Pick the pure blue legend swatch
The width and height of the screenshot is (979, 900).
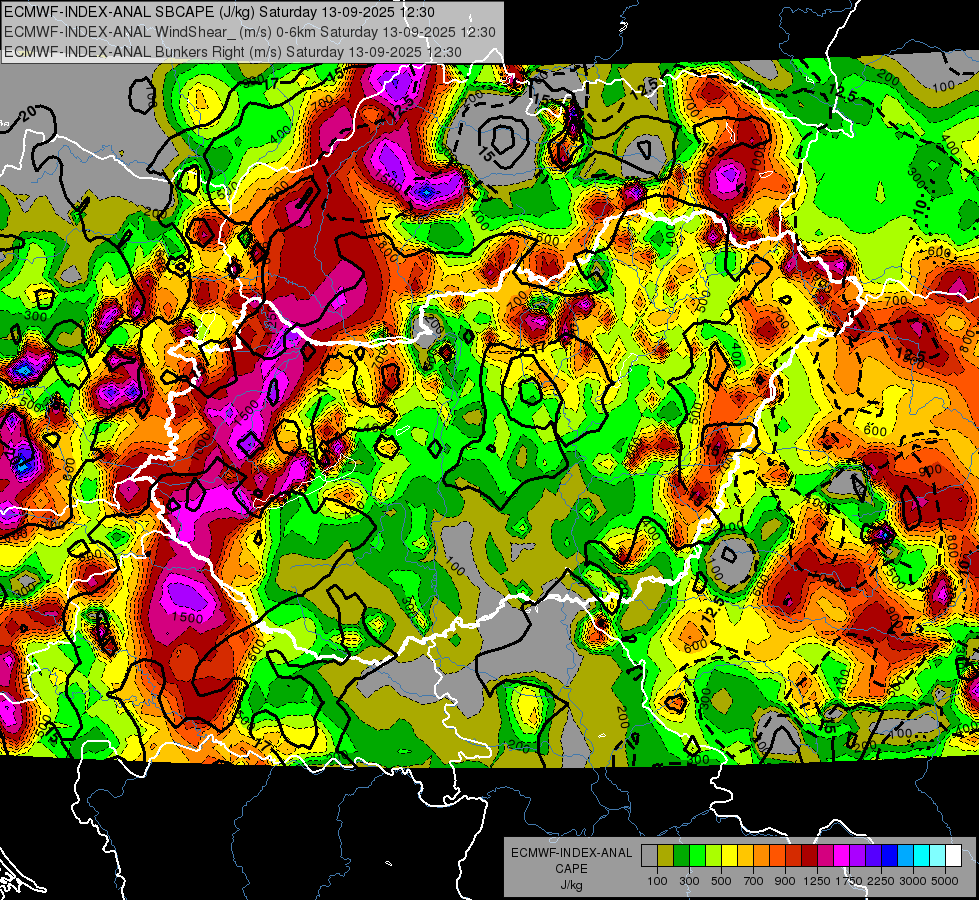(x=890, y=855)
